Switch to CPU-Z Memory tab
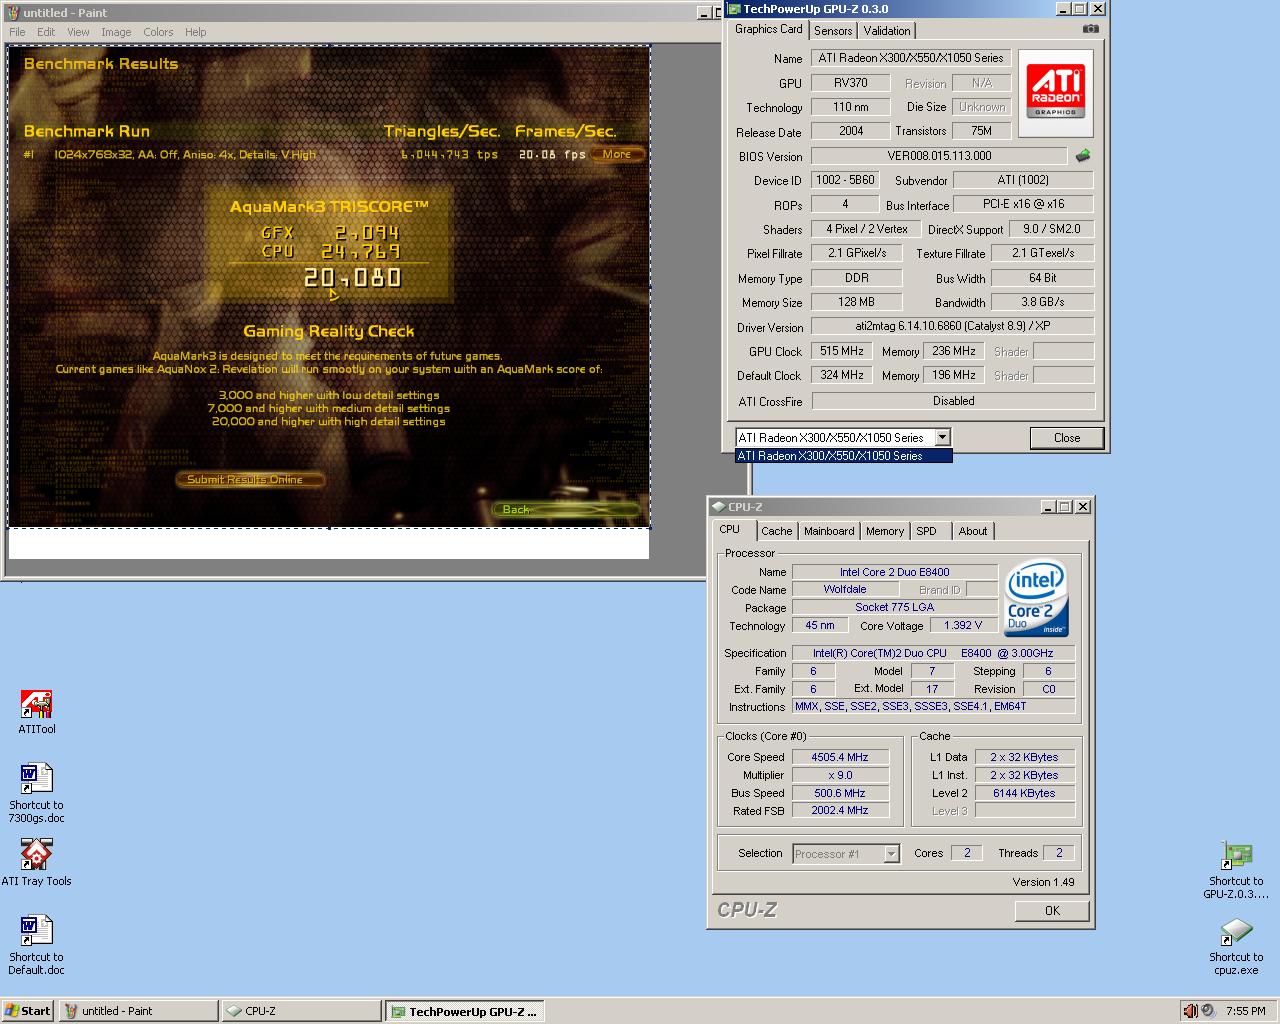 coord(885,531)
